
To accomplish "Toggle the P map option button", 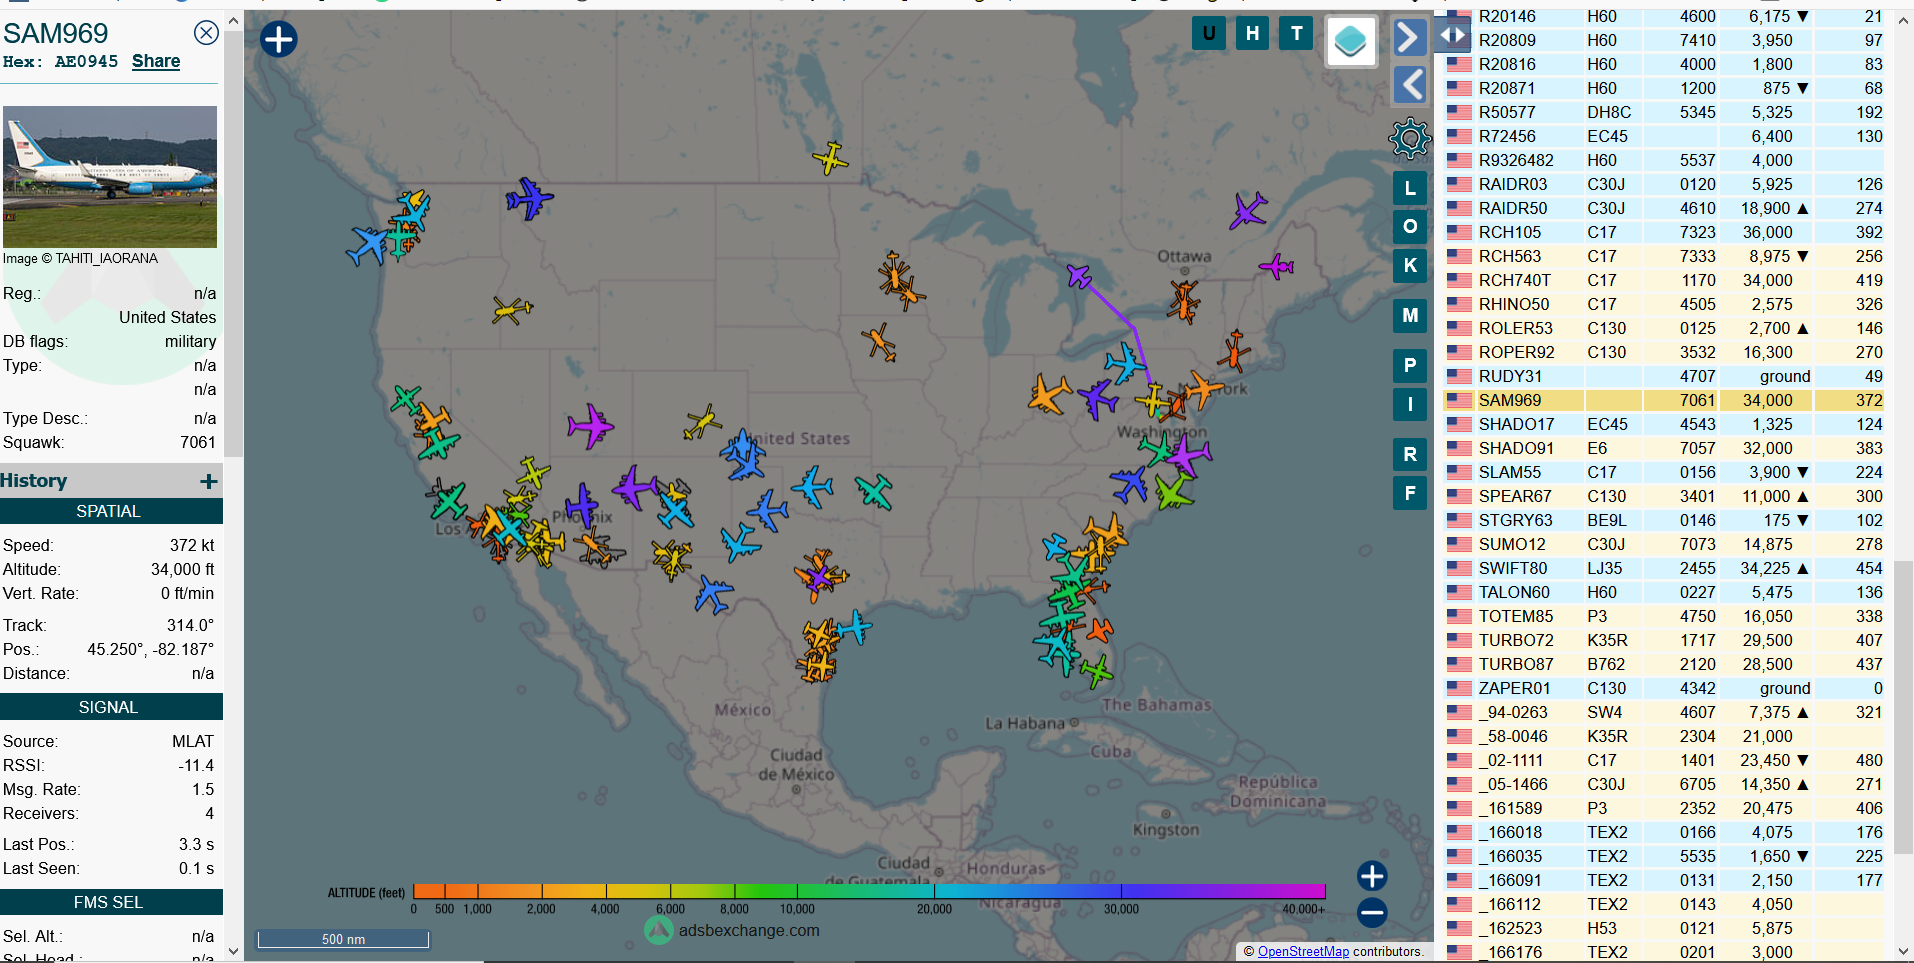I will tap(1410, 365).
